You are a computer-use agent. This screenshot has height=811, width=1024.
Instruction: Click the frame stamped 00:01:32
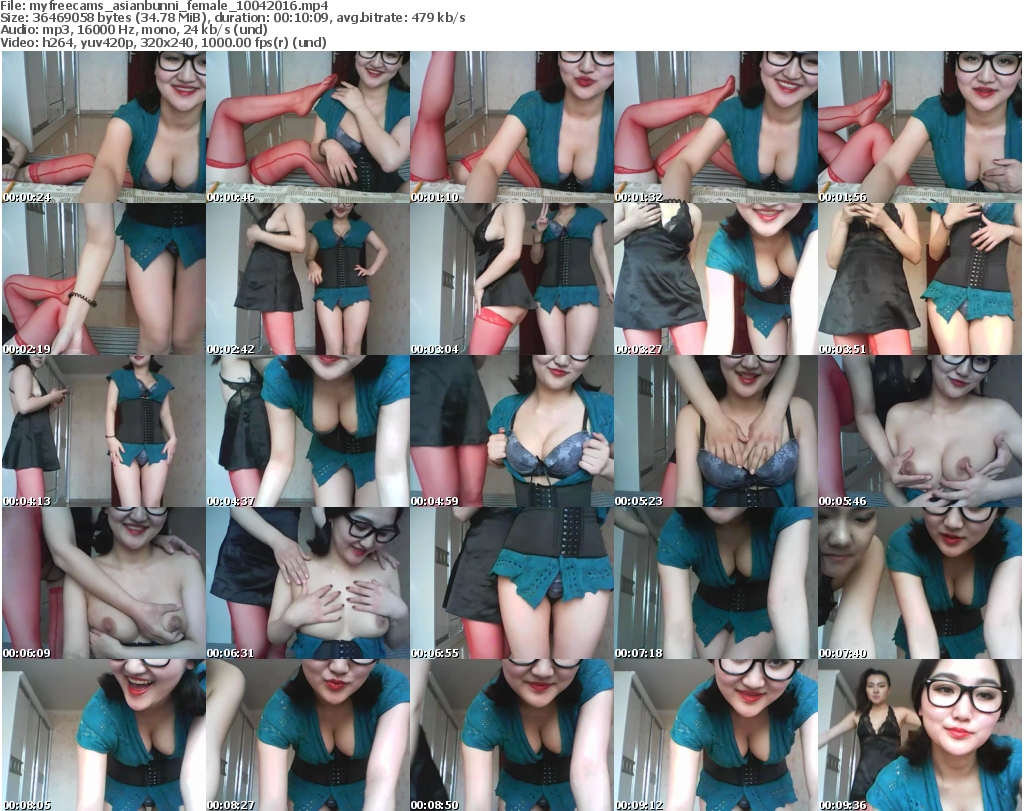(715, 127)
